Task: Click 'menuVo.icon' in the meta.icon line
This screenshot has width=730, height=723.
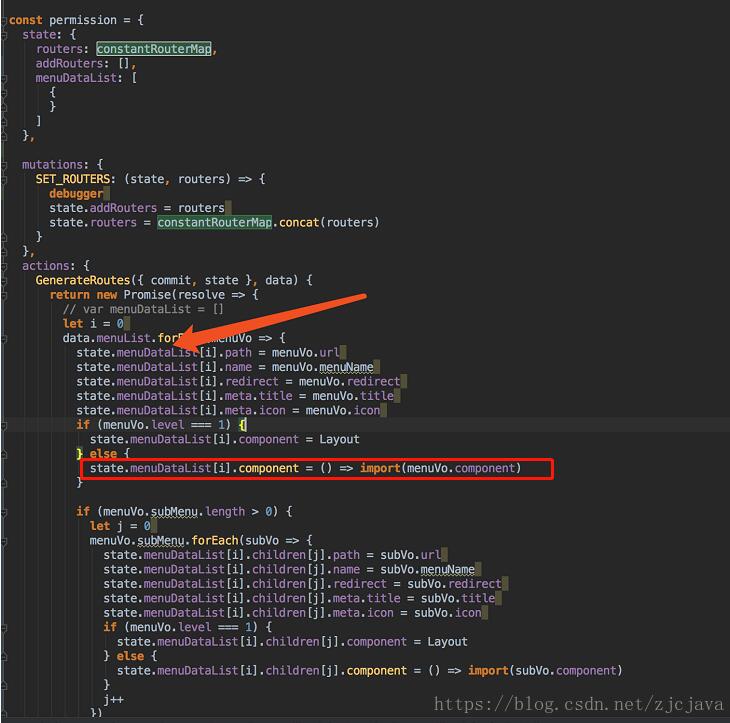Action: point(343,410)
